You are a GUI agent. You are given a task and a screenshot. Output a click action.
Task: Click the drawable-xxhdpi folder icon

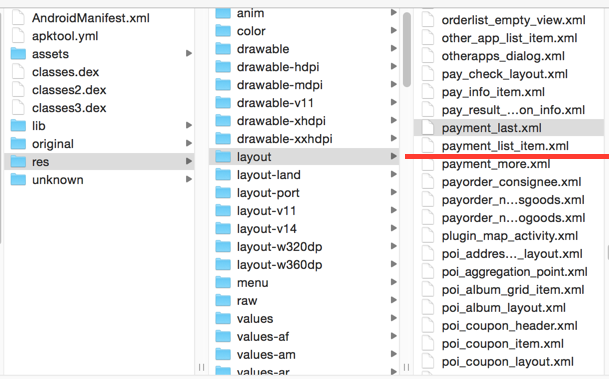pos(223,139)
